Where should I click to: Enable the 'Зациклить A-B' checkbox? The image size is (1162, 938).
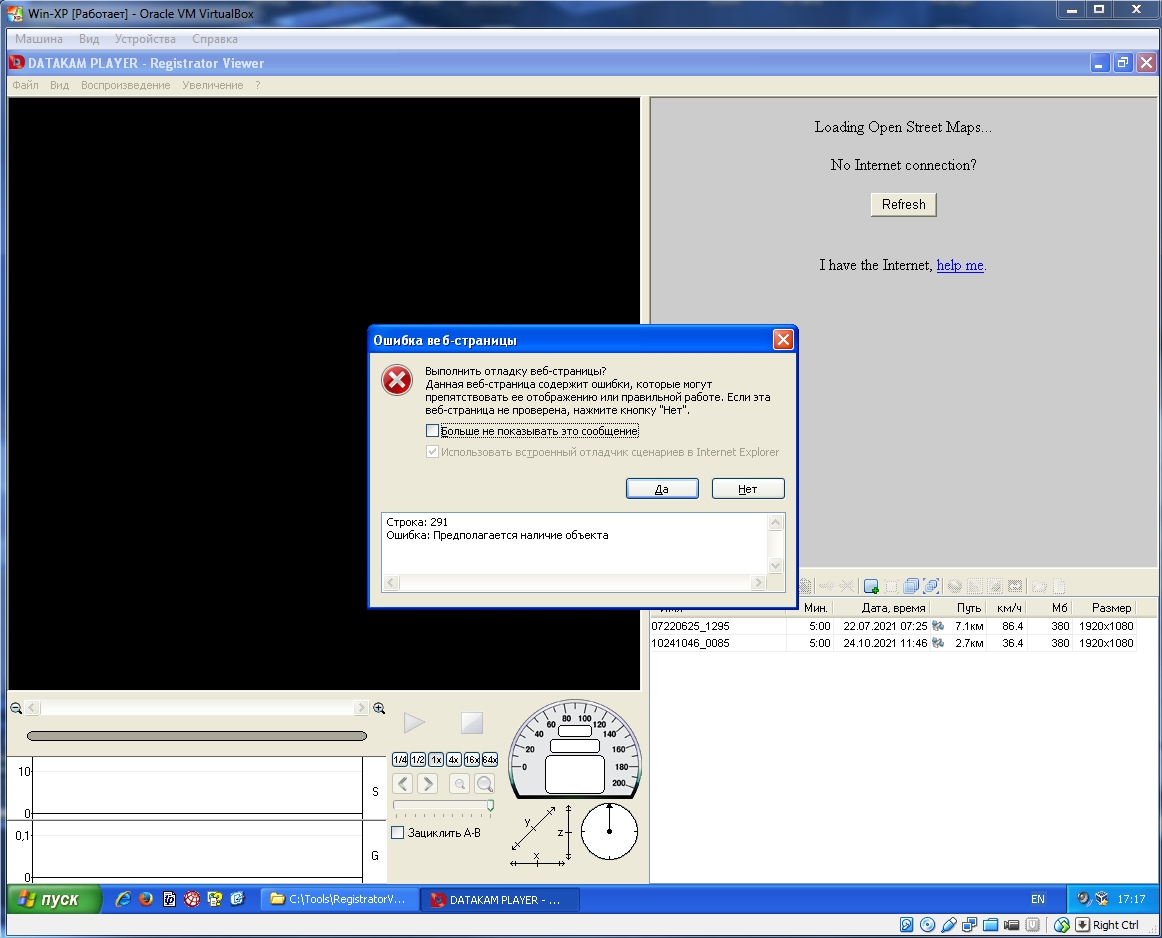(x=398, y=833)
